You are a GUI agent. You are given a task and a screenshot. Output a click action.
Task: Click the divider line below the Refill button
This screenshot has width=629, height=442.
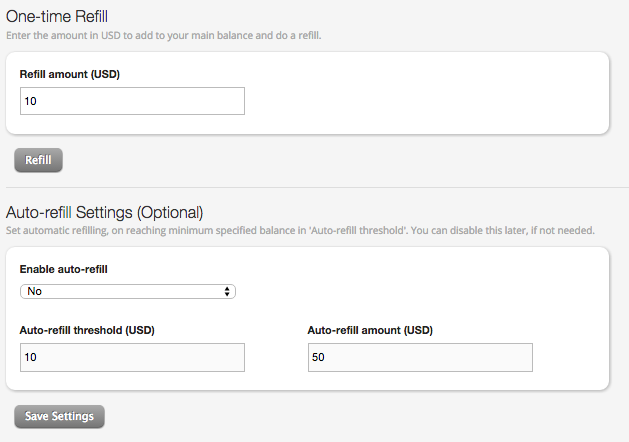point(314,187)
